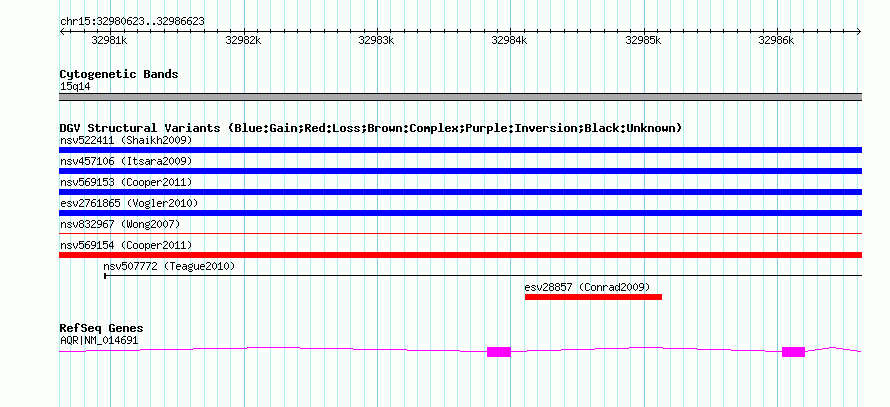Click the 32981k ruler tick label
The height and width of the screenshot is (407, 890).
tap(110, 40)
